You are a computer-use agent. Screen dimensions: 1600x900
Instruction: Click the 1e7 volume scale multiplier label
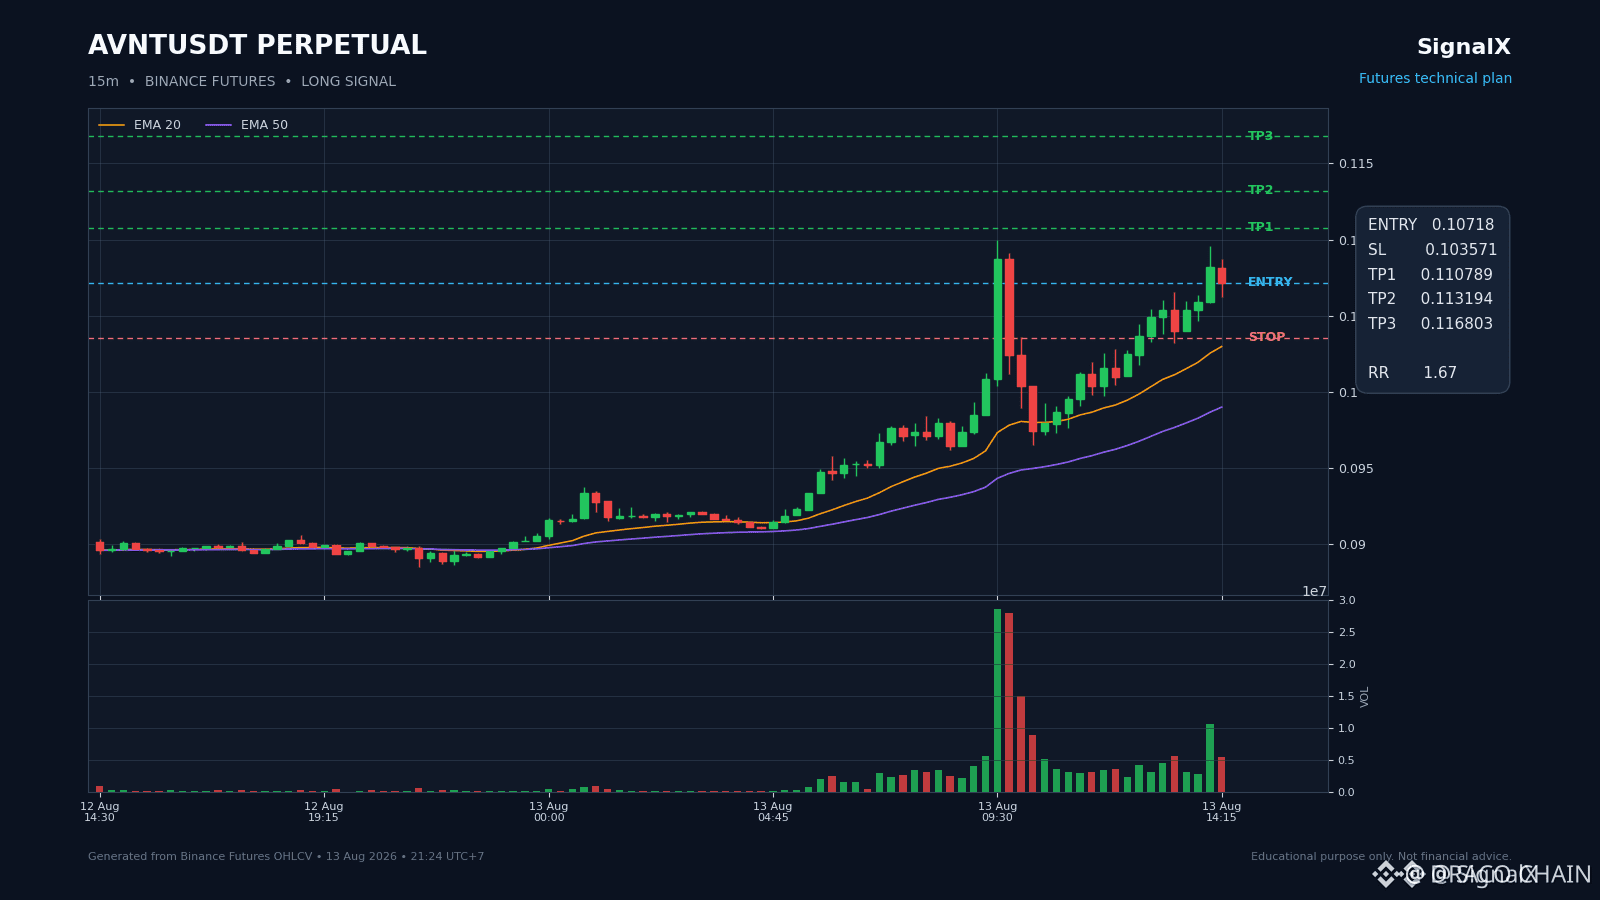1314,591
